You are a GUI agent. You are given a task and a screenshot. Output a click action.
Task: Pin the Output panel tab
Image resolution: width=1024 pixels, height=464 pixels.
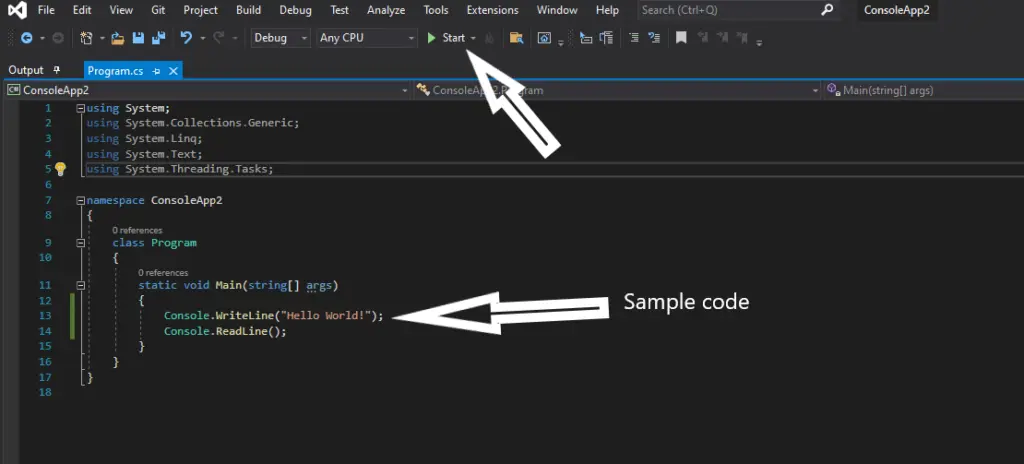56,70
